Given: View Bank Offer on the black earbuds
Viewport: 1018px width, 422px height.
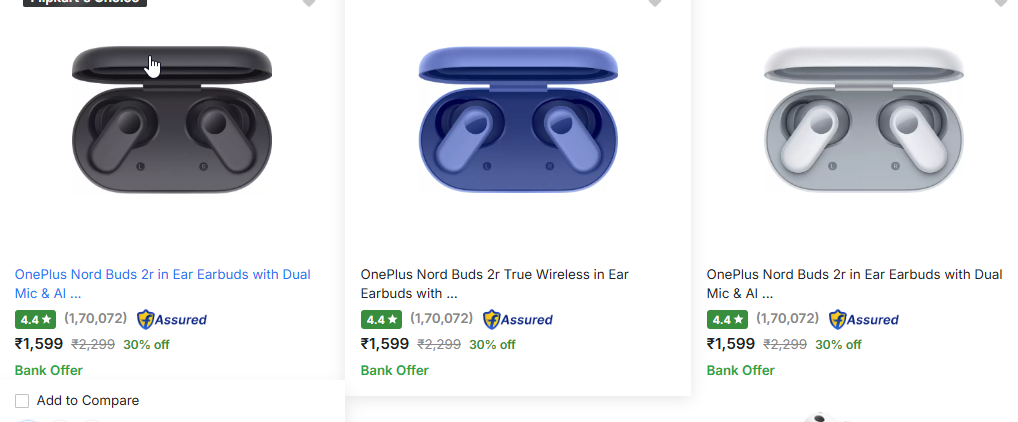Looking at the screenshot, I should click(49, 371).
